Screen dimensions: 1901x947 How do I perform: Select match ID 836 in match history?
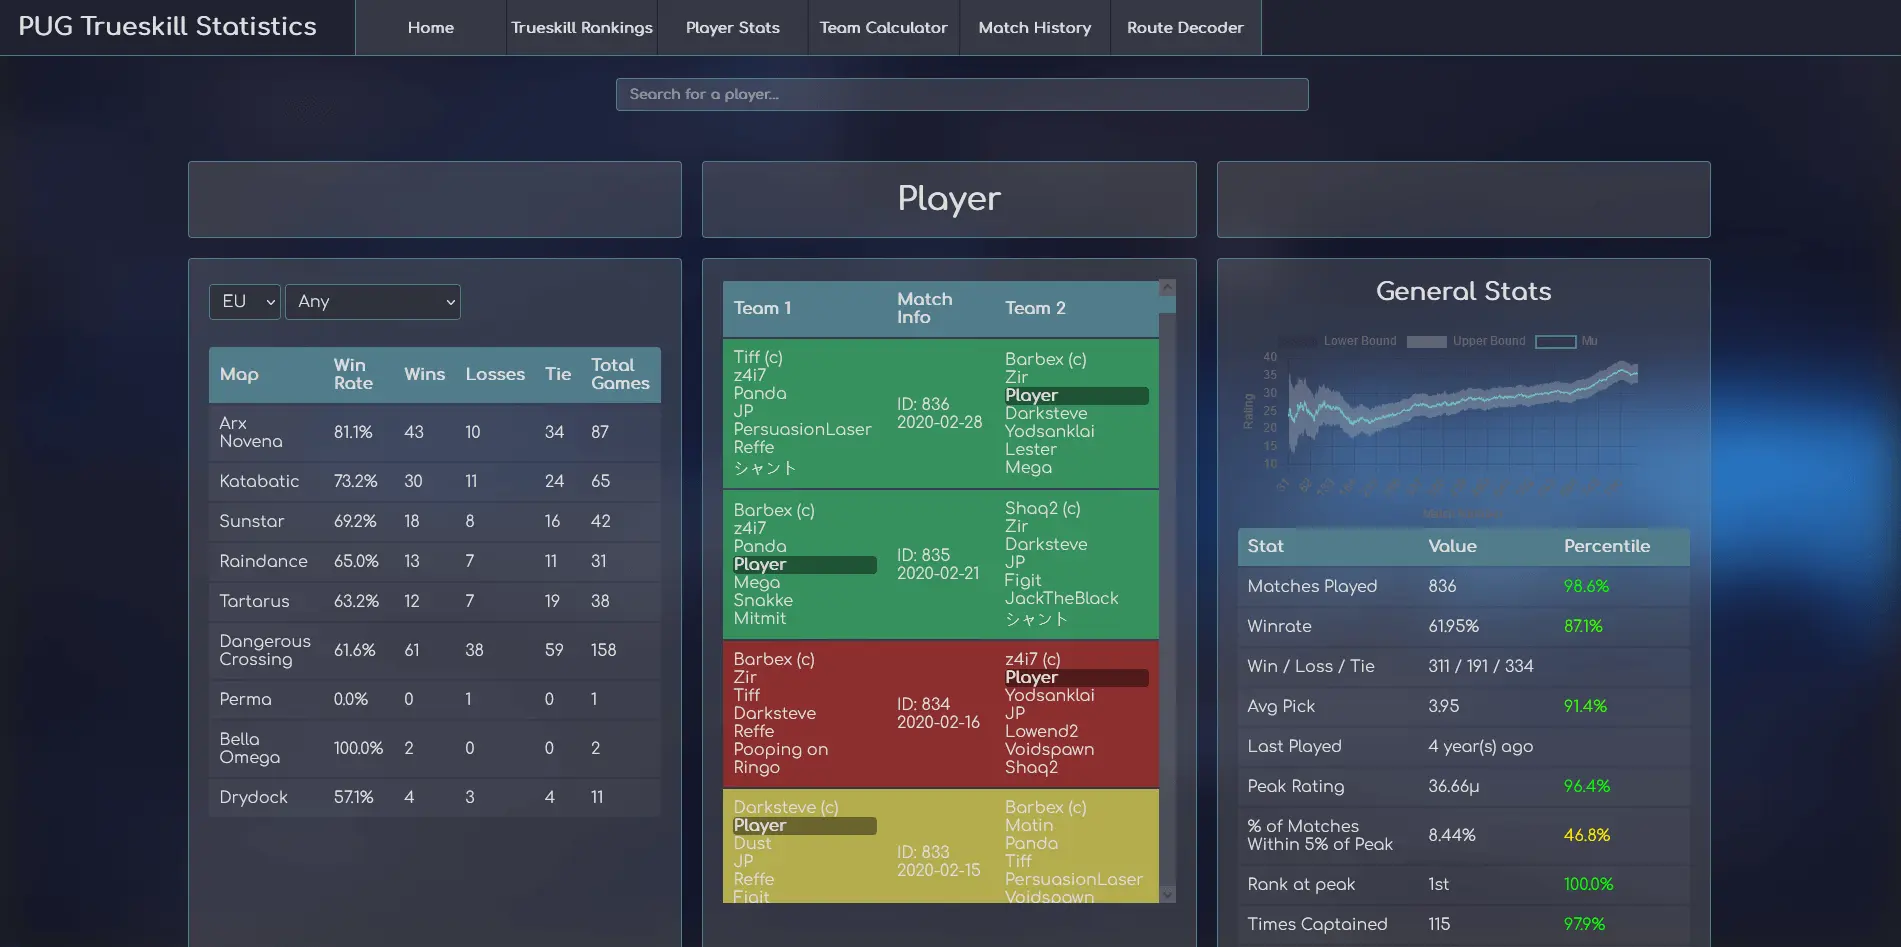pos(938,413)
